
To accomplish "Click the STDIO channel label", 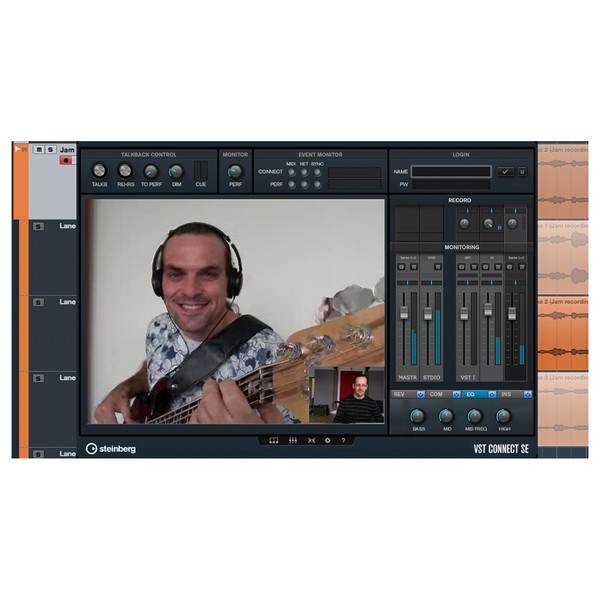I will click(x=432, y=377).
